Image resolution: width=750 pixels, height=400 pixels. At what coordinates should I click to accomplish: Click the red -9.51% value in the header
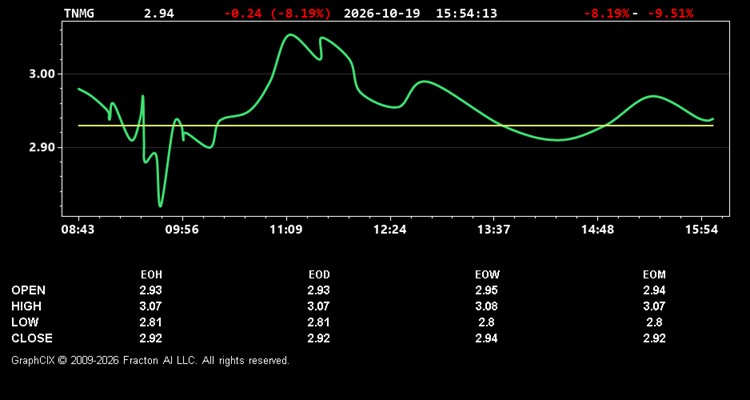coord(670,13)
